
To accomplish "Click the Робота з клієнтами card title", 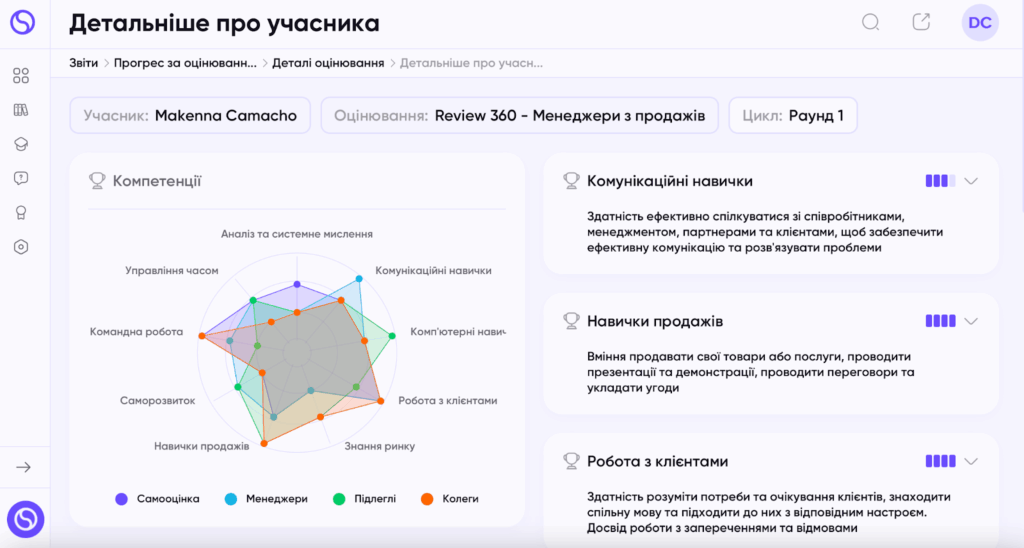I will pyautogui.click(x=658, y=462).
